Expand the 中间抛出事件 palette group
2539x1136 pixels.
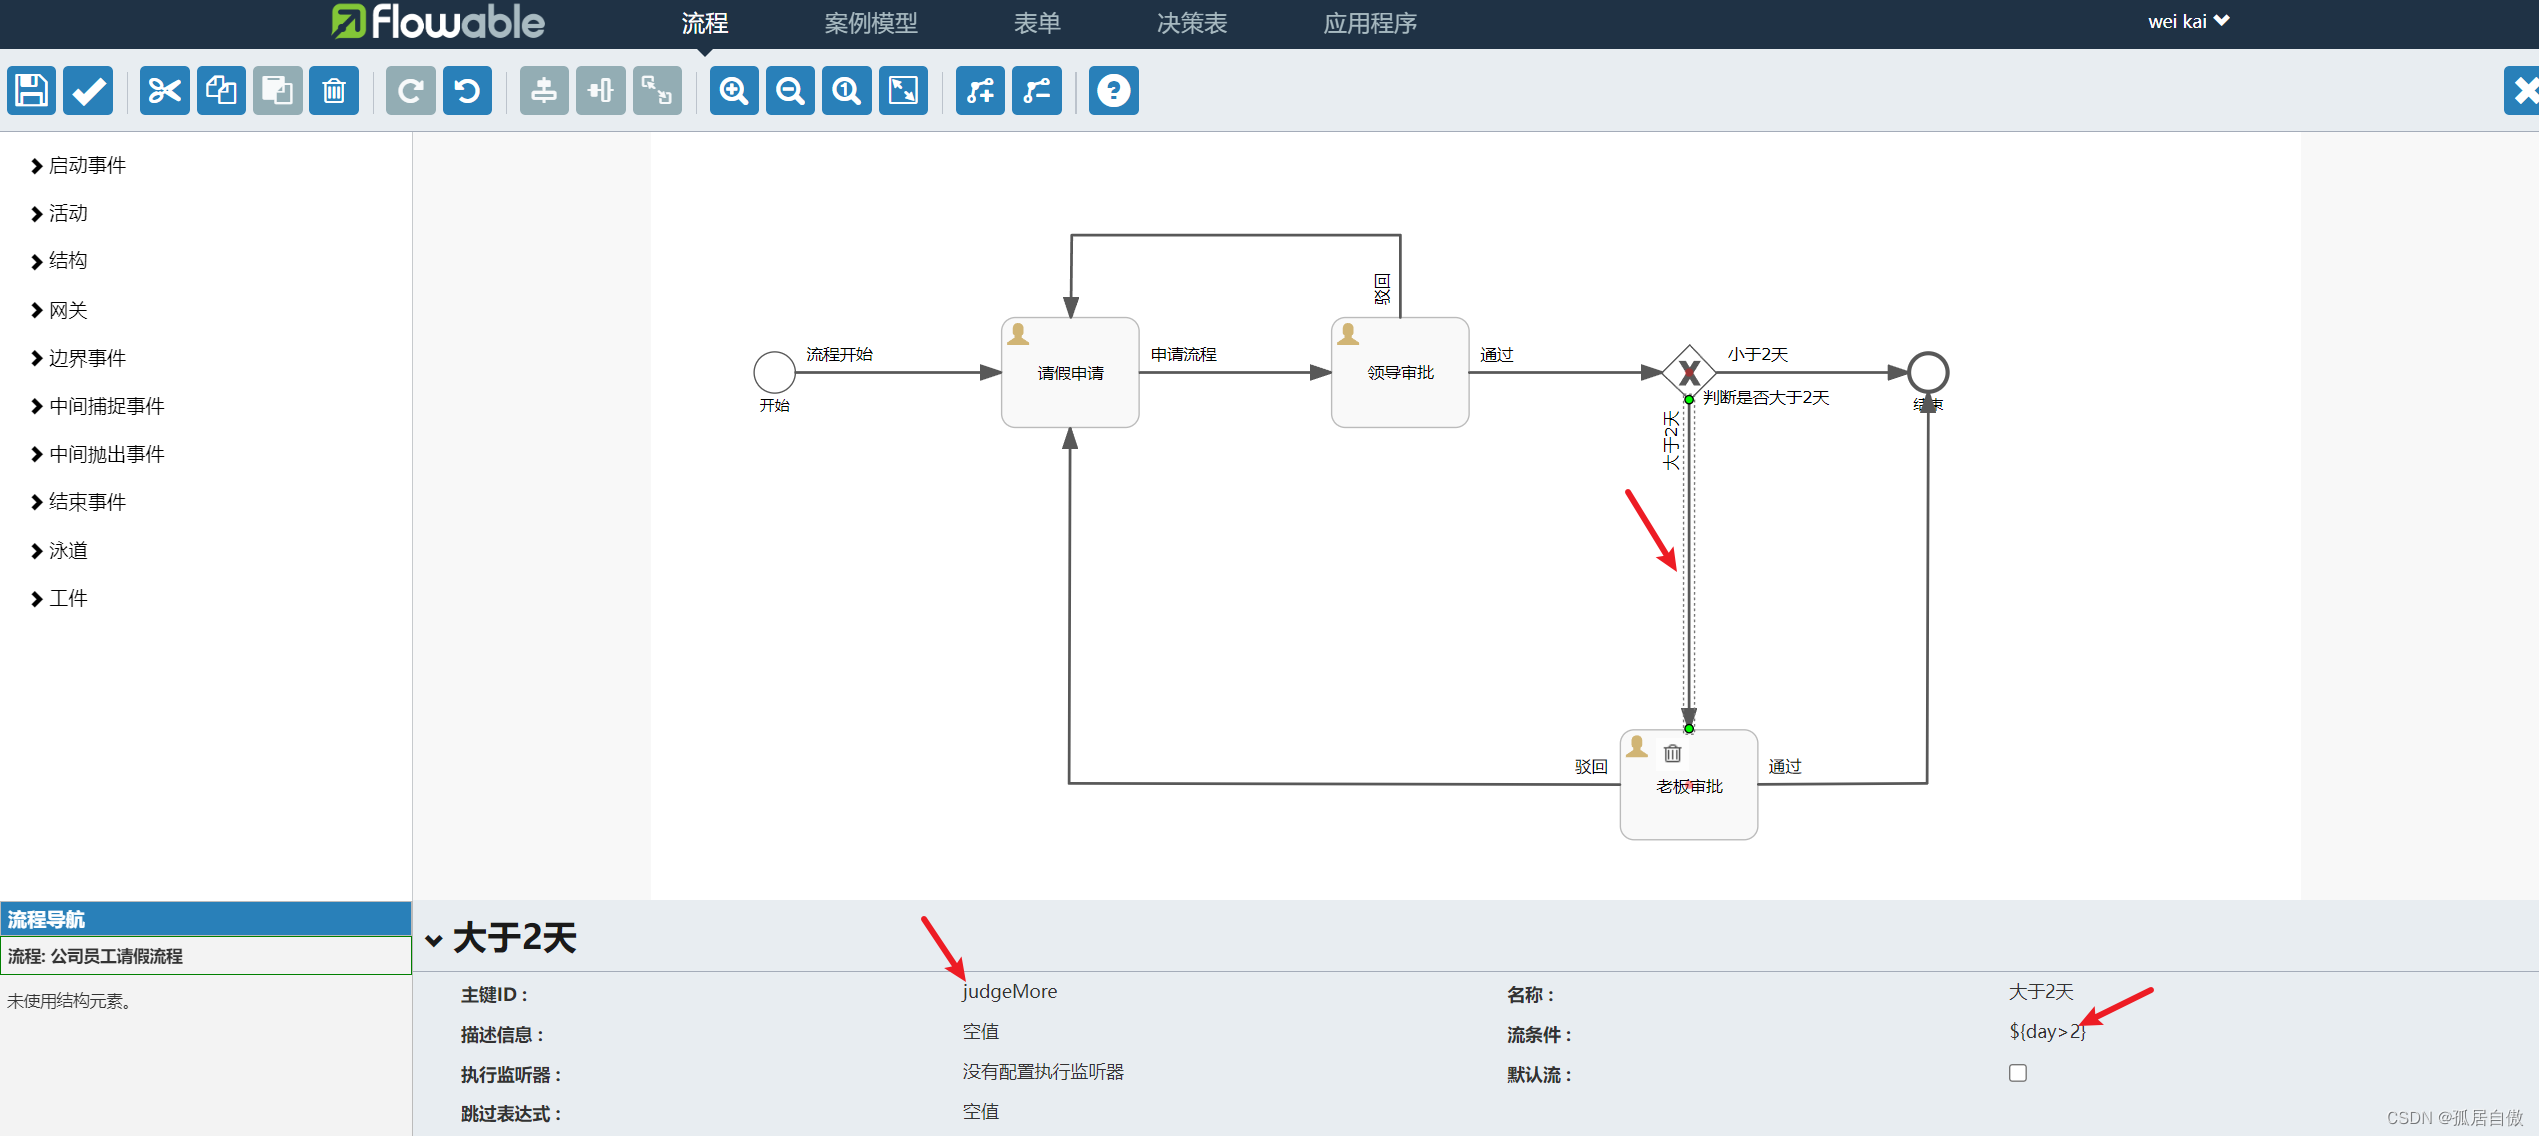[97, 455]
